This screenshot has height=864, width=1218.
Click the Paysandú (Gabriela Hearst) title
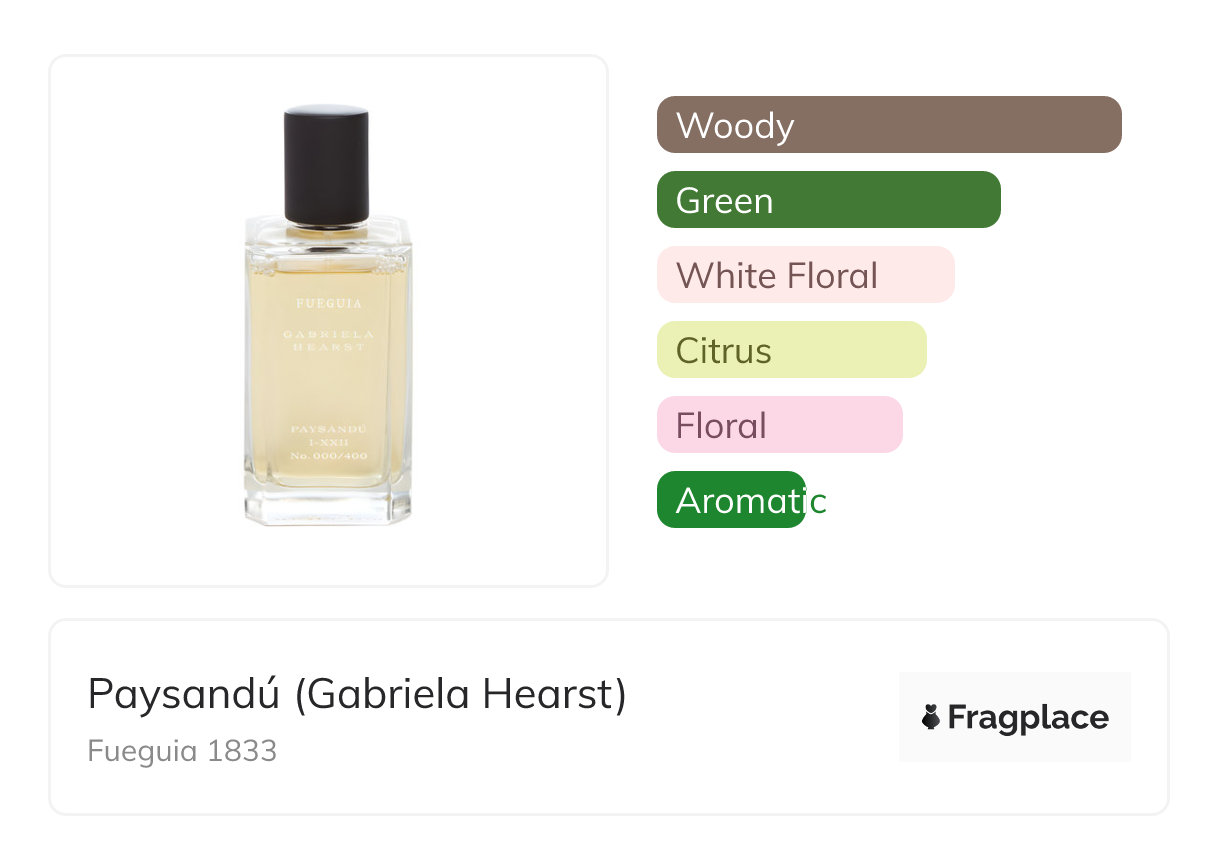(x=357, y=694)
